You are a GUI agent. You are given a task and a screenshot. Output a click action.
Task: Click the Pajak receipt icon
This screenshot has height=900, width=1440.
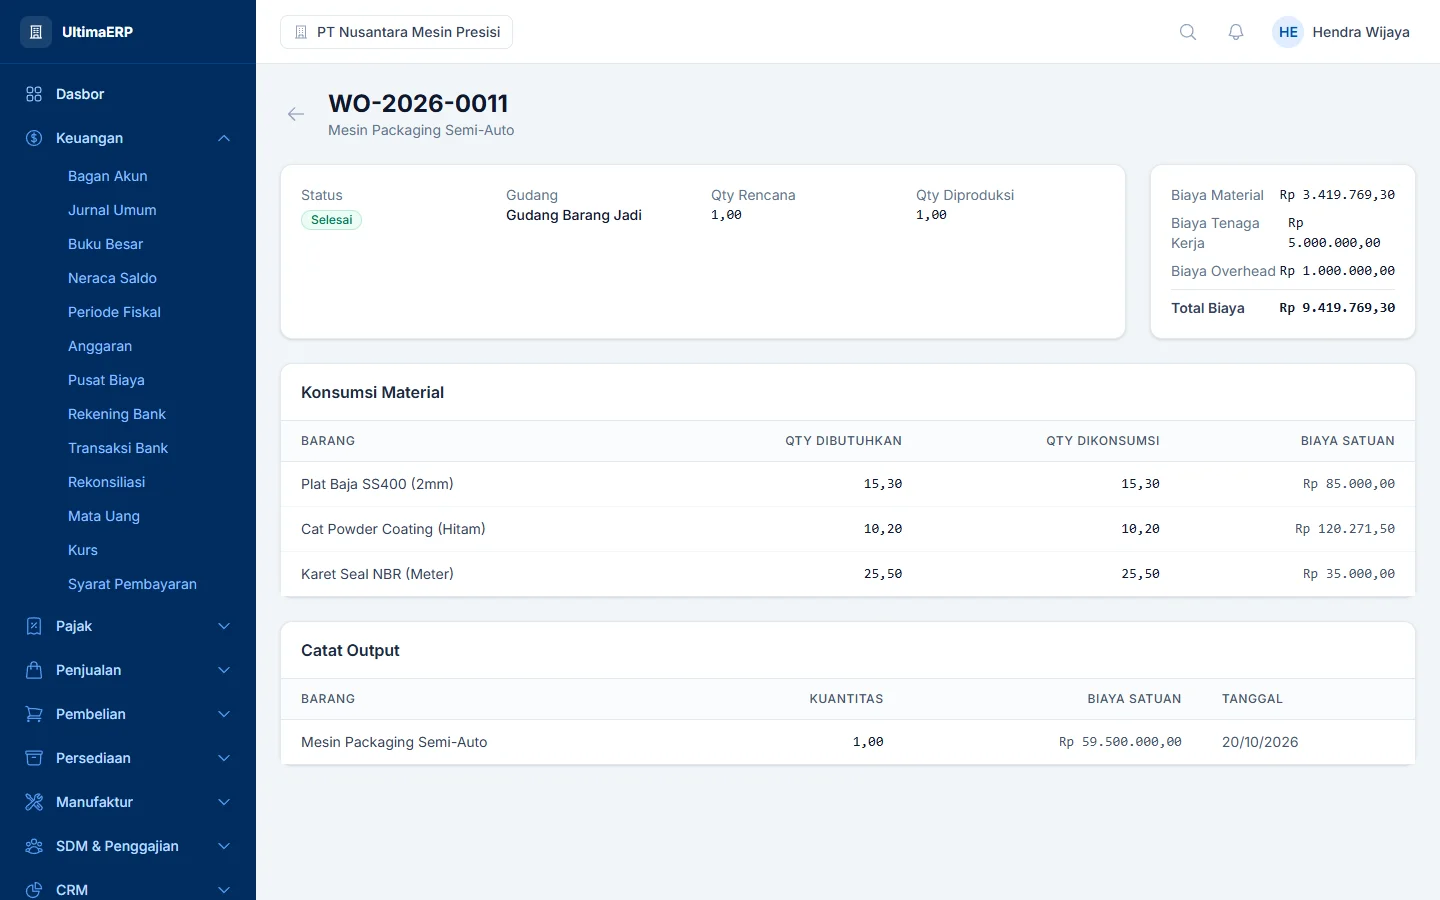click(34, 626)
